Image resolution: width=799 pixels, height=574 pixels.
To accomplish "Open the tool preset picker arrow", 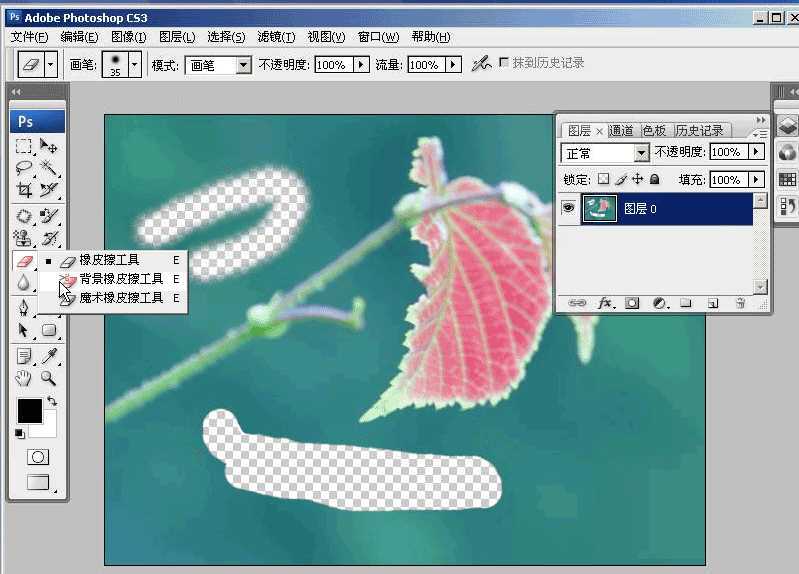I will click(x=50, y=65).
